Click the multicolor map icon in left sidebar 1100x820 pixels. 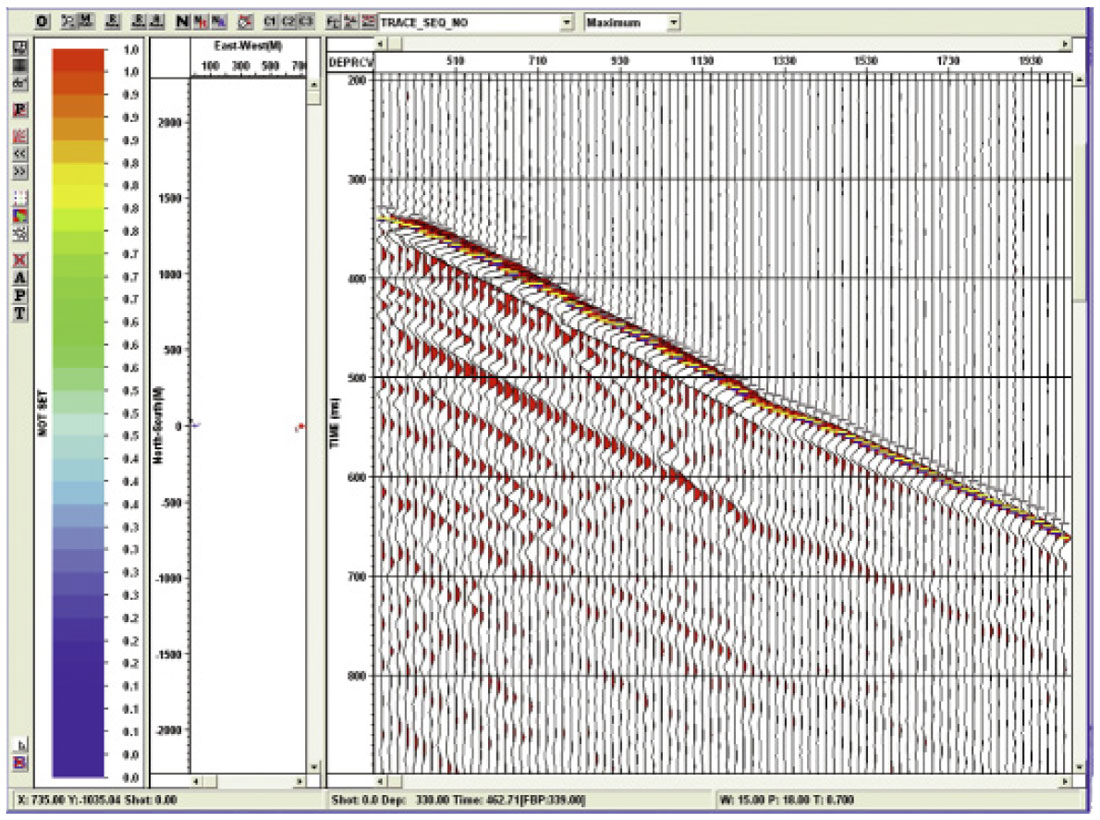(19, 216)
